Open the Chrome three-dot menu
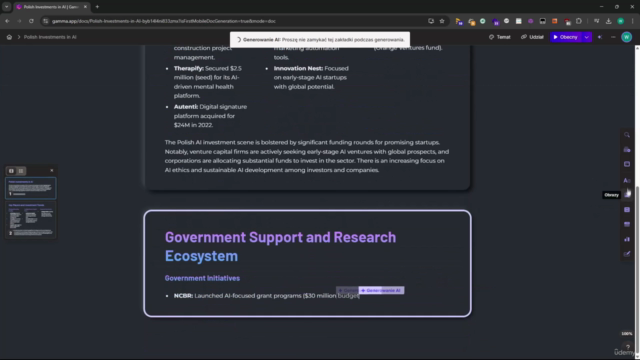 coord(632,21)
